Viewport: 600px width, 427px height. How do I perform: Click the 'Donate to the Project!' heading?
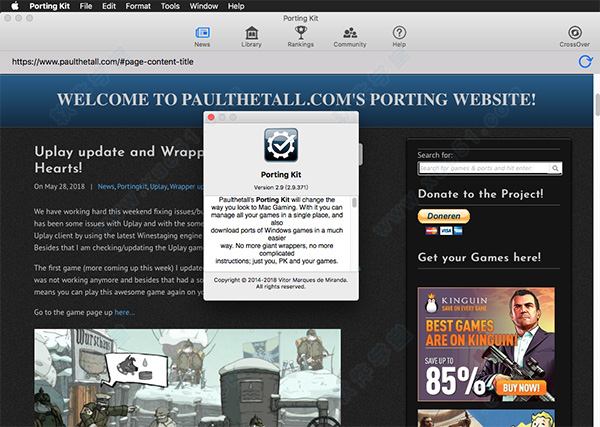(480, 194)
